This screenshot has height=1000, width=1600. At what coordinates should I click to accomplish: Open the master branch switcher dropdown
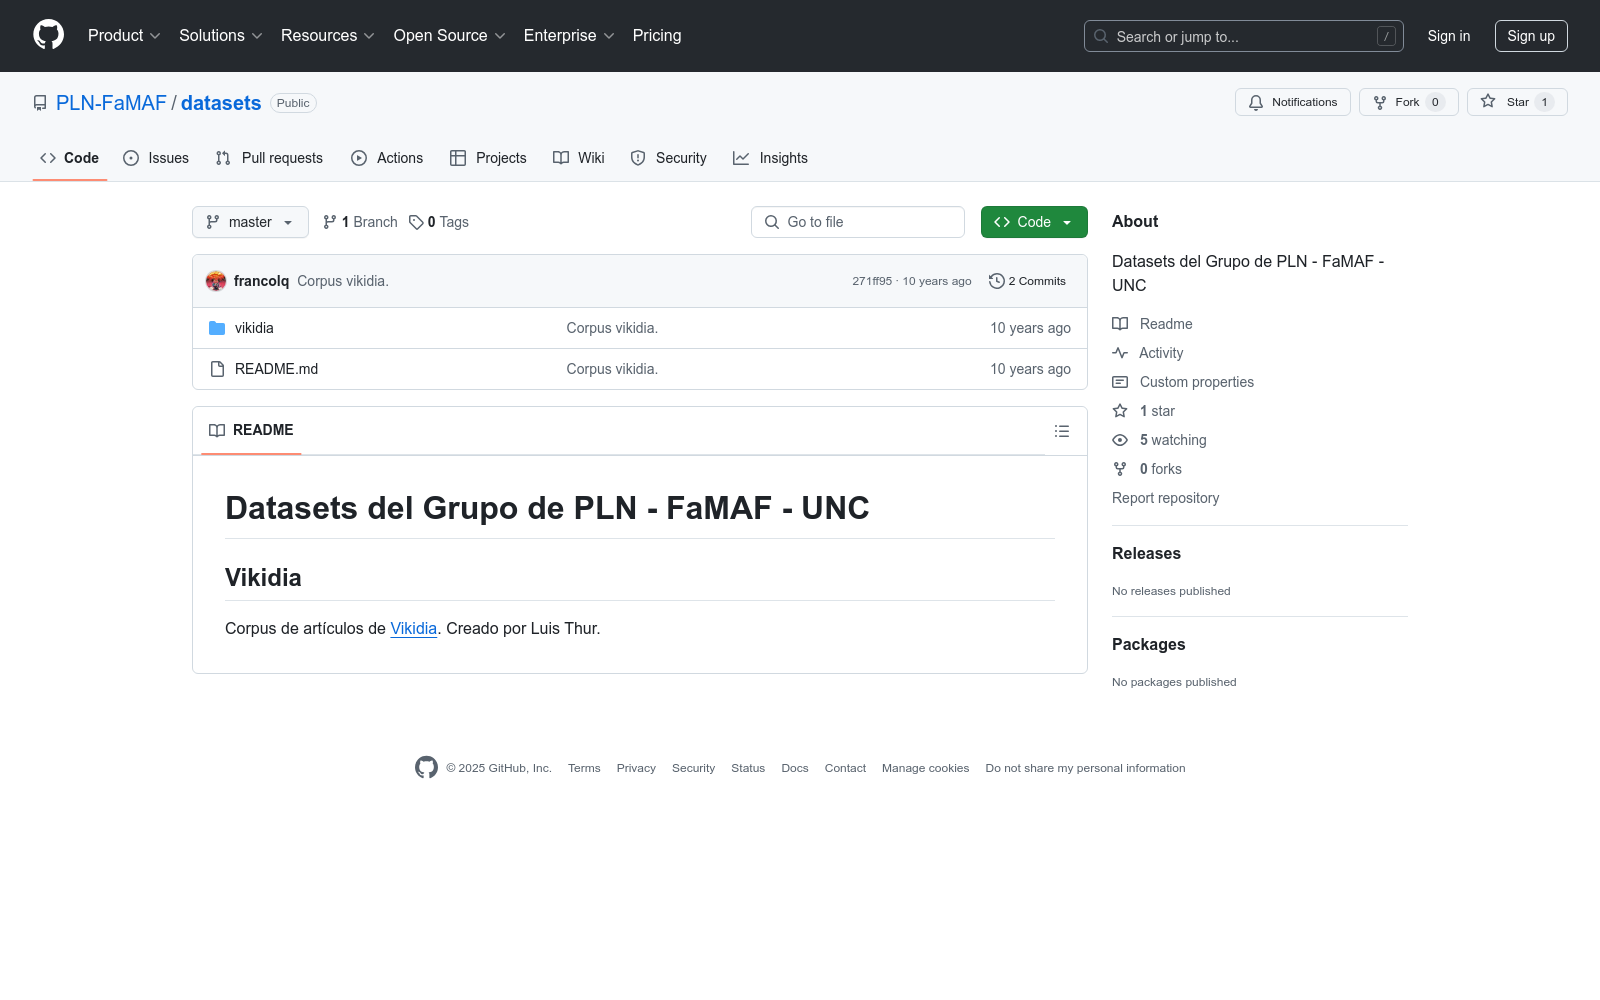pos(250,222)
